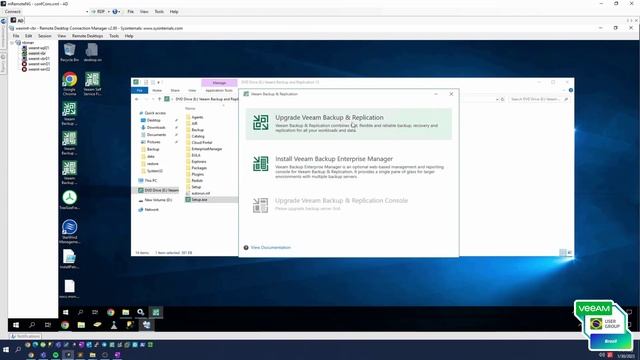
Task: Click the Name column header in Explorer
Action: (190, 108)
